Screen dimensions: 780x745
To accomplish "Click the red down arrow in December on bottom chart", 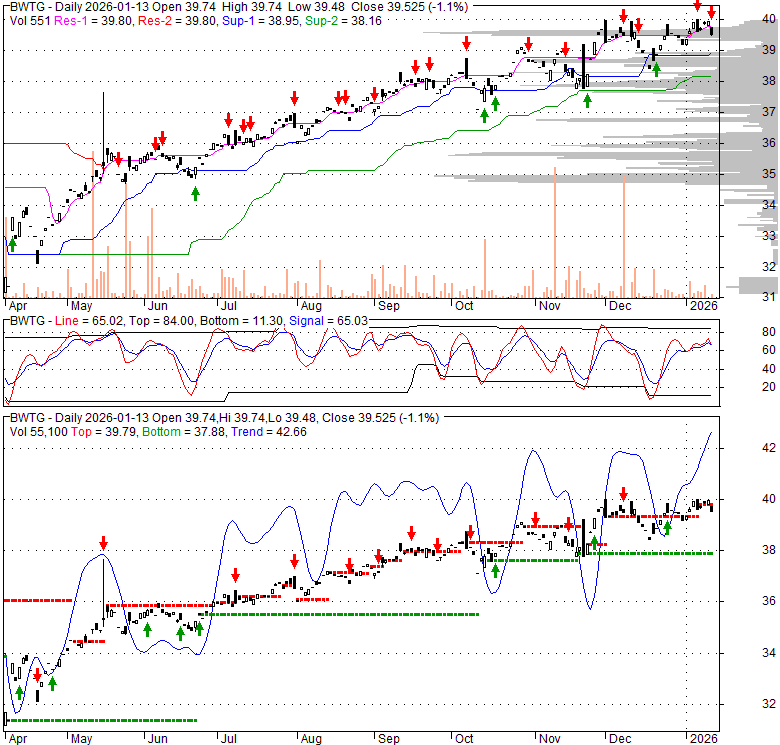I will [x=624, y=494].
